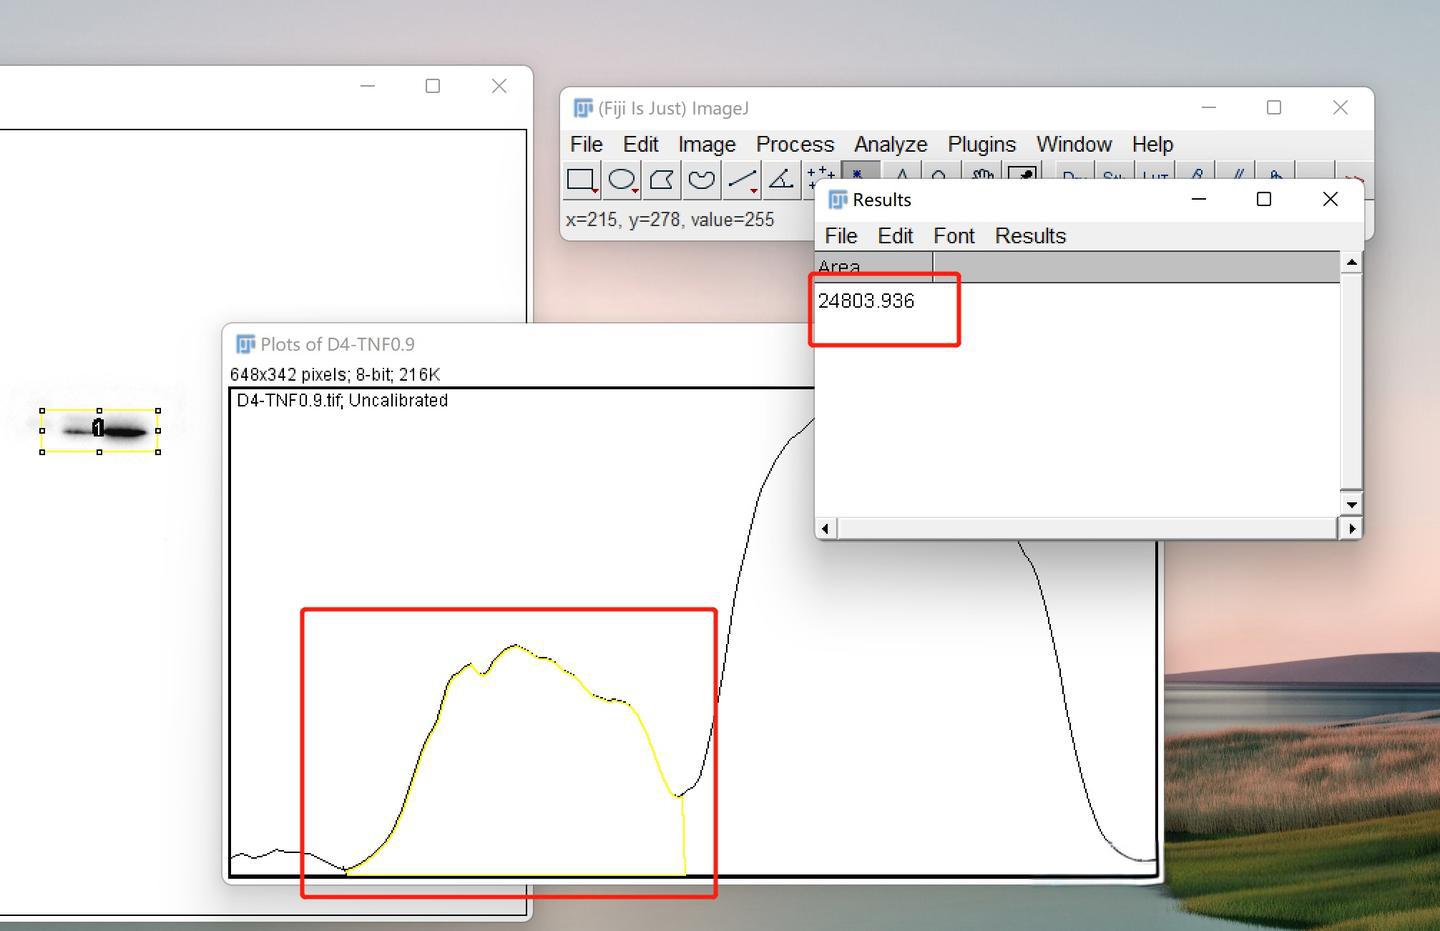The width and height of the screenshot is (1440, 931).
Task: Select the Rectangle selection tool
Action: (581, 180)
